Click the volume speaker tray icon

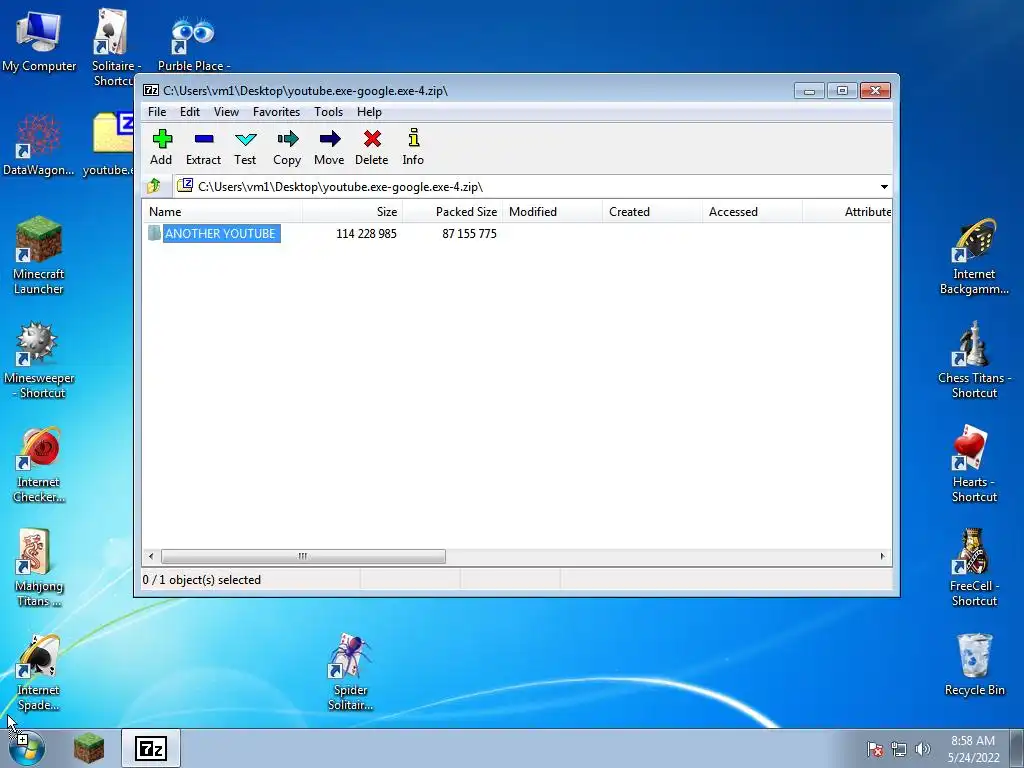point(922,749)
